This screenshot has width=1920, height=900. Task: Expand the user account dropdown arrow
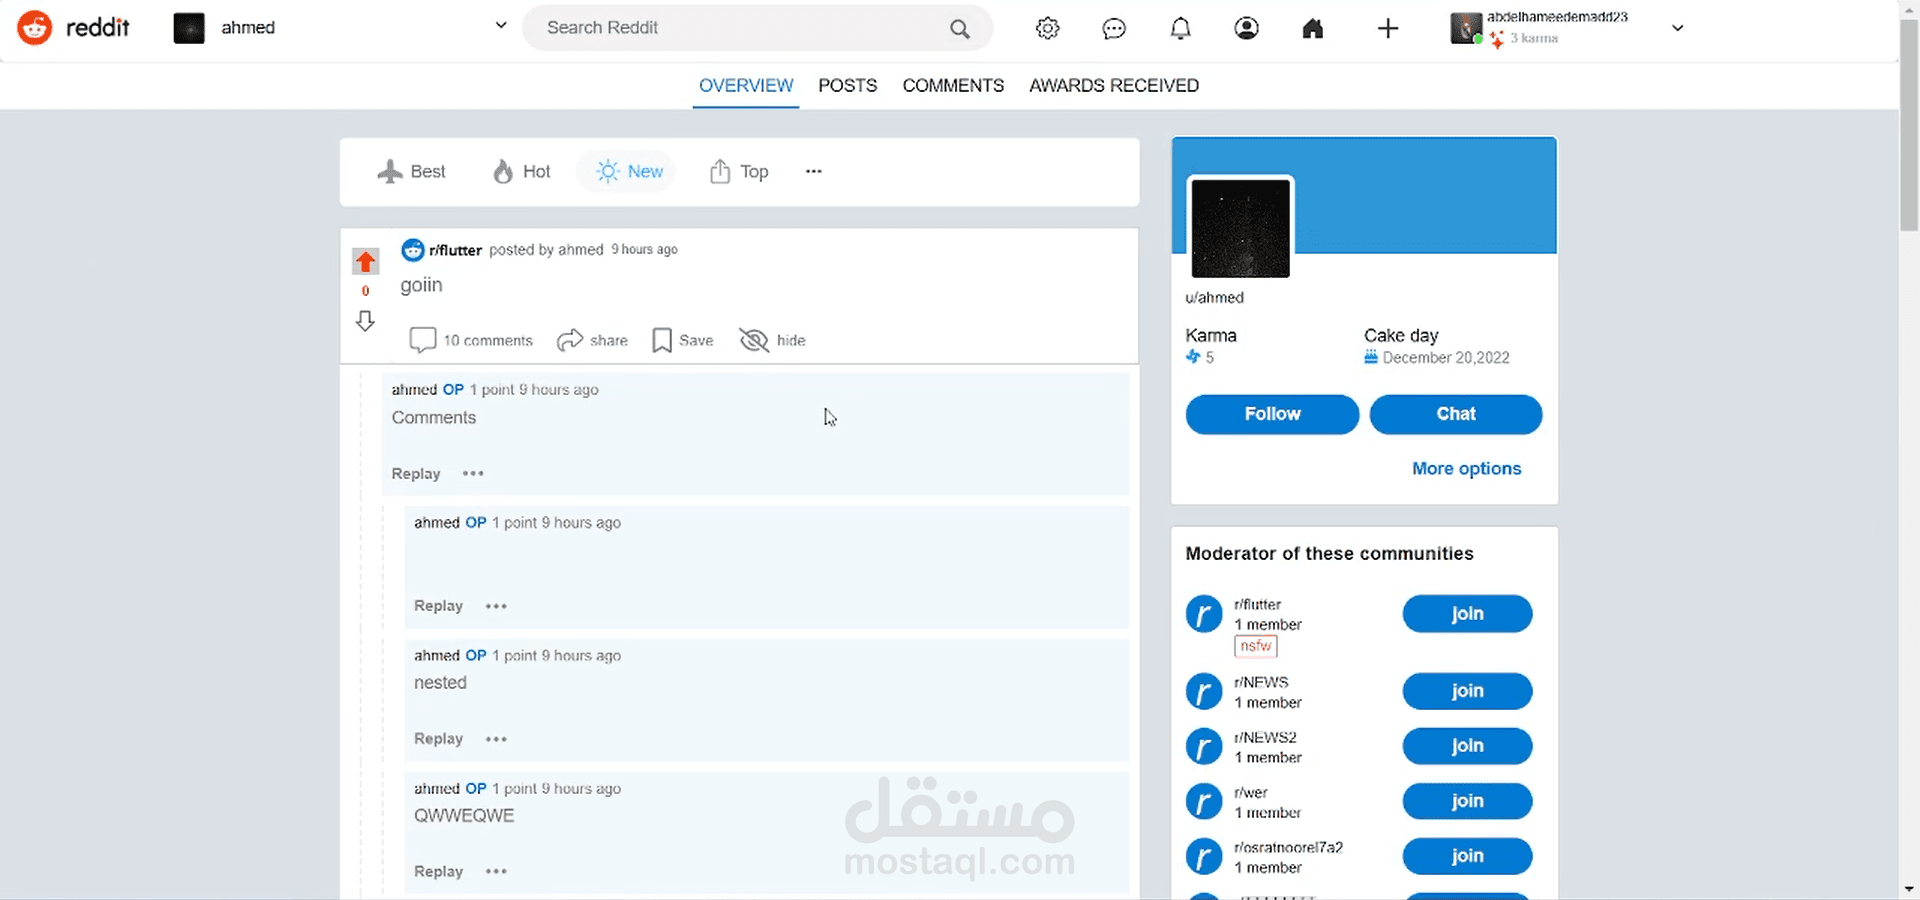1677,28
